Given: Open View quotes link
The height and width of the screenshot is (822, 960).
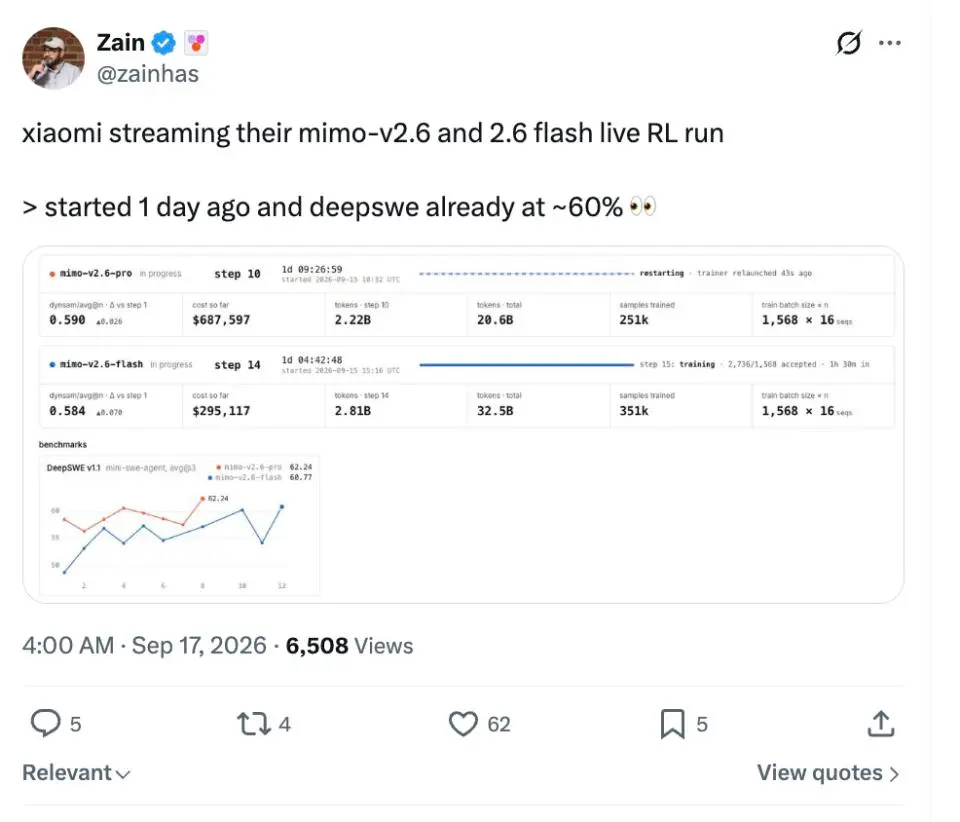Looking at the screenshot, I should pyautogui.click(x=828, y=772).
